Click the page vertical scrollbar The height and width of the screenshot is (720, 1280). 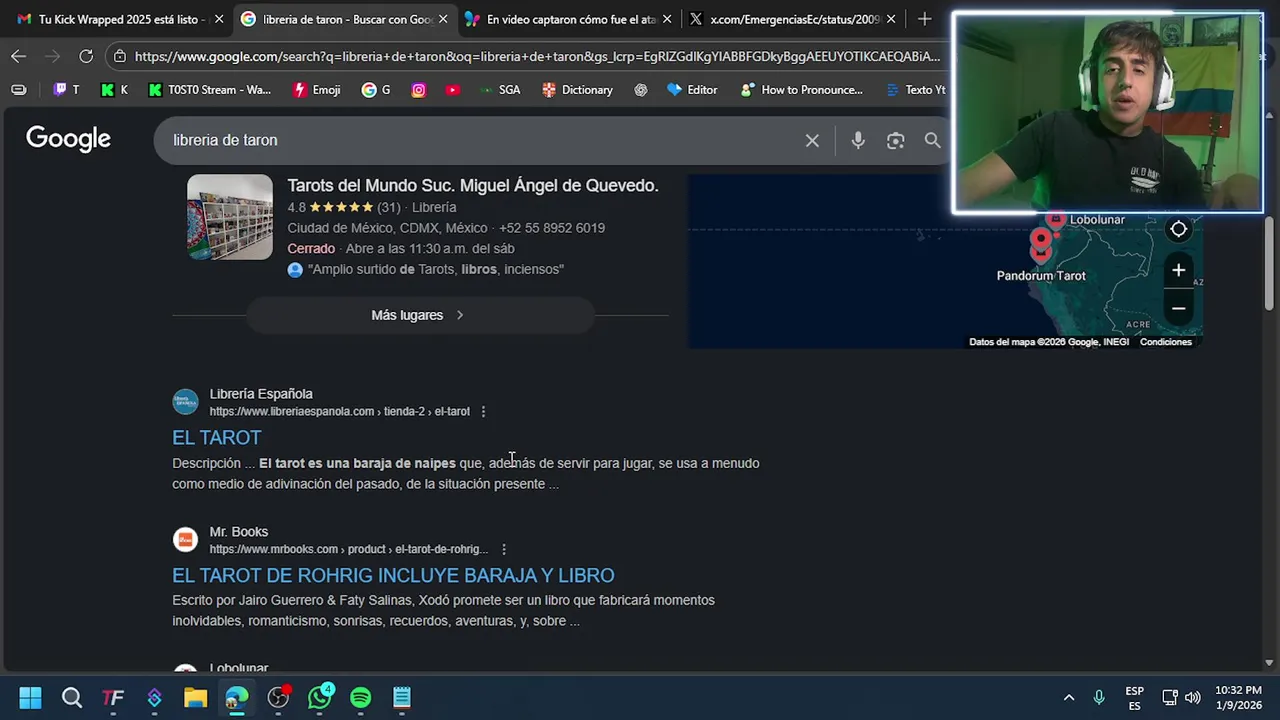pos(1269,265)
